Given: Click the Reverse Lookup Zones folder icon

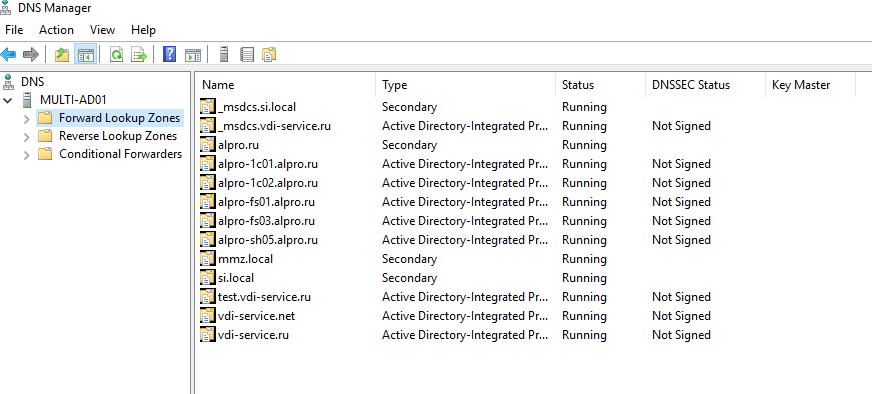Looking at the screenshot, I should tap(45, 136).
